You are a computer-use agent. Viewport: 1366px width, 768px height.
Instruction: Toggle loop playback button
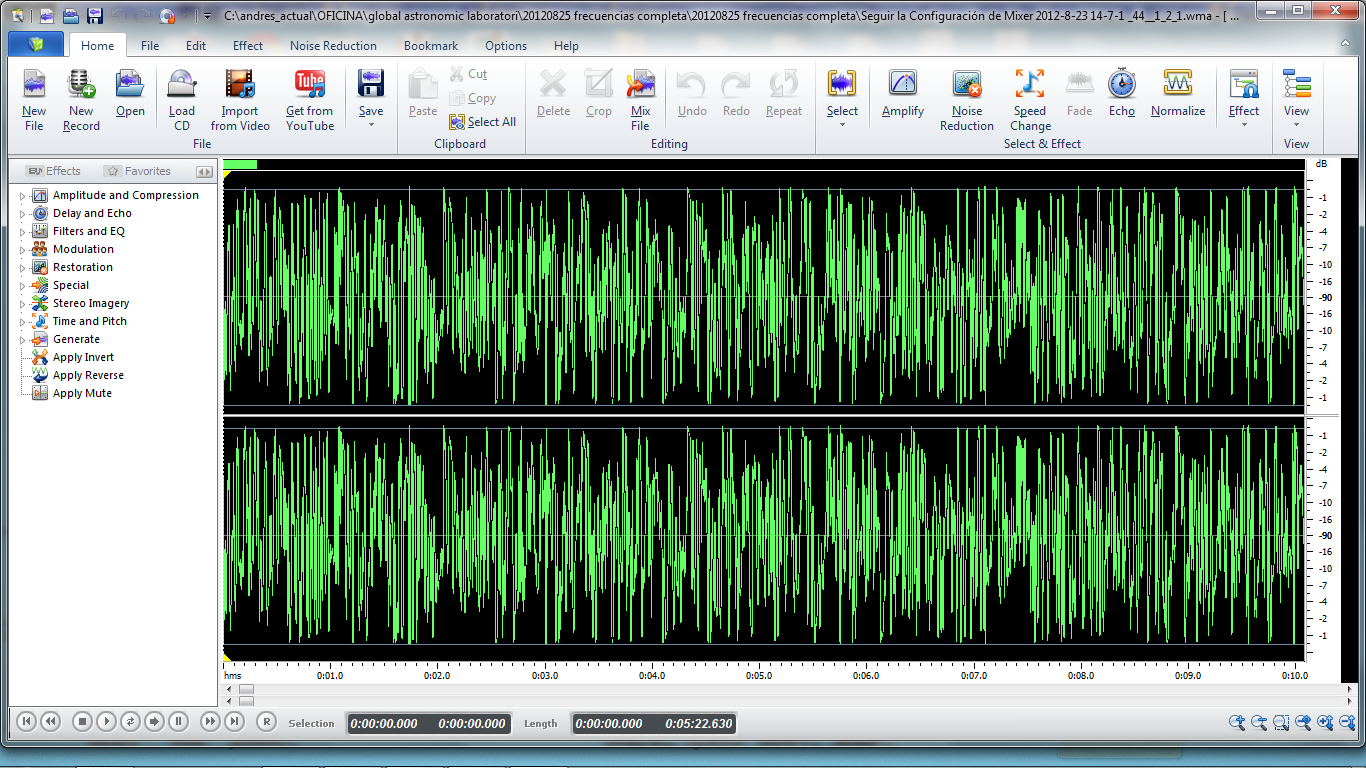[130, 721]
